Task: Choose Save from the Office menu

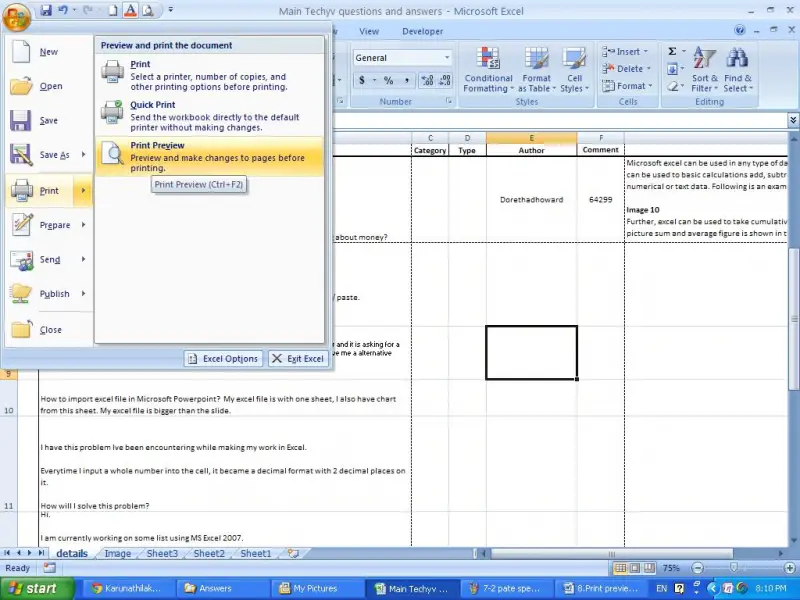Action: 49,120
